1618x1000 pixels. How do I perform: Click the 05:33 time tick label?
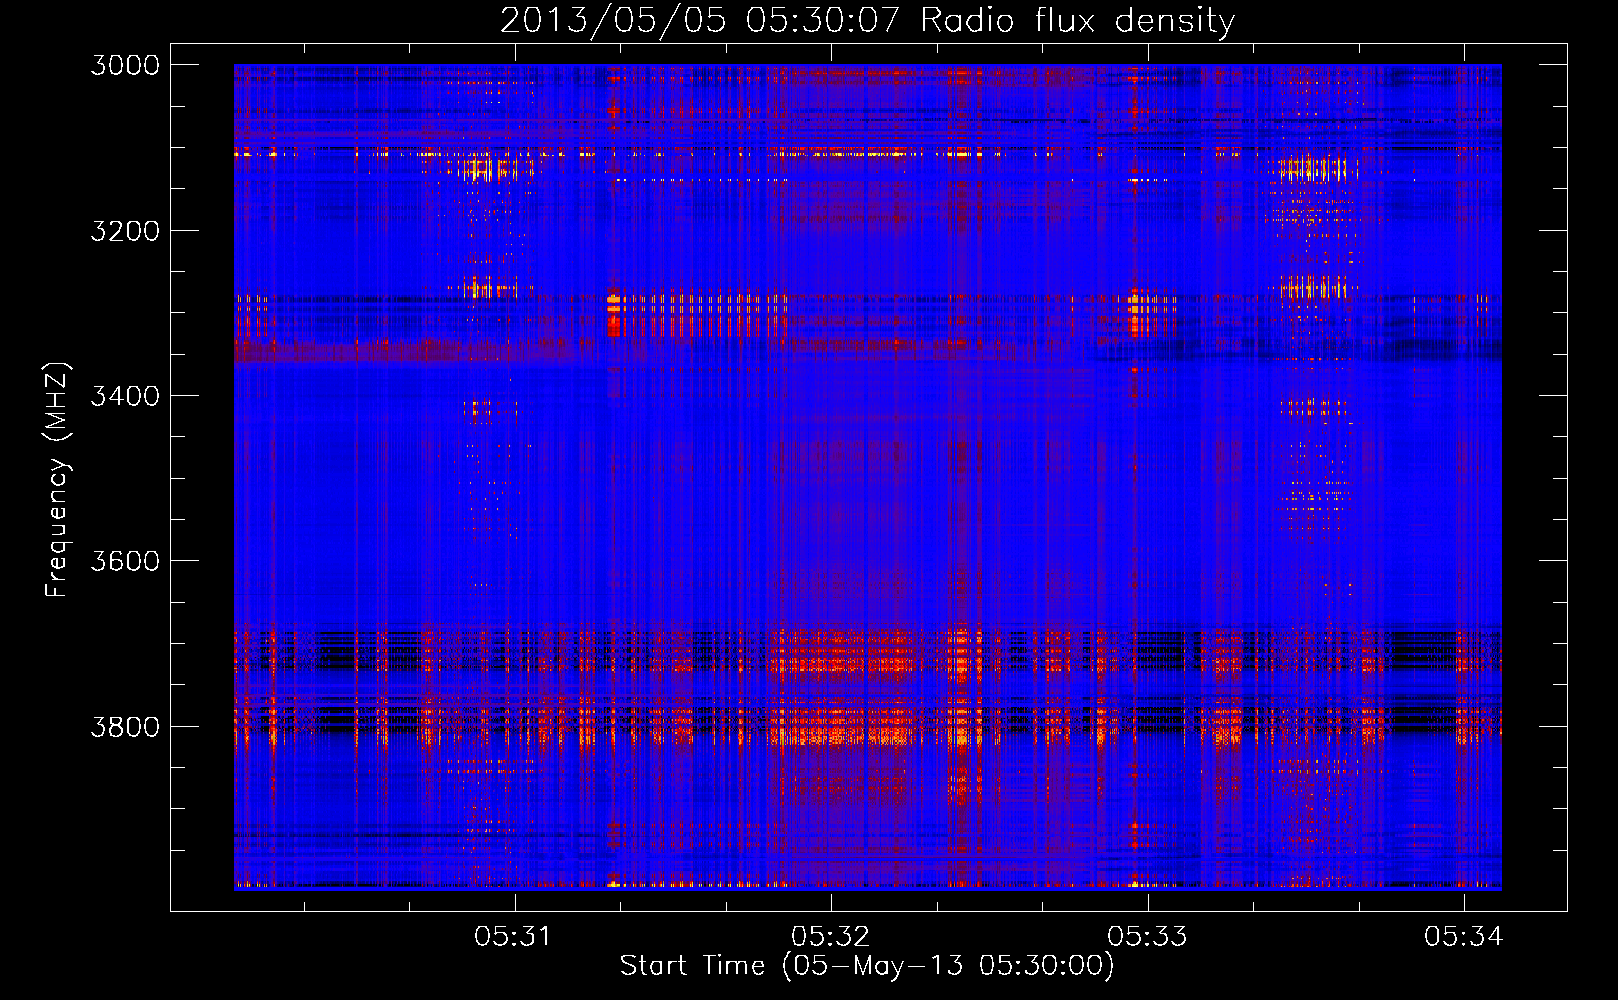[1147, 936]
